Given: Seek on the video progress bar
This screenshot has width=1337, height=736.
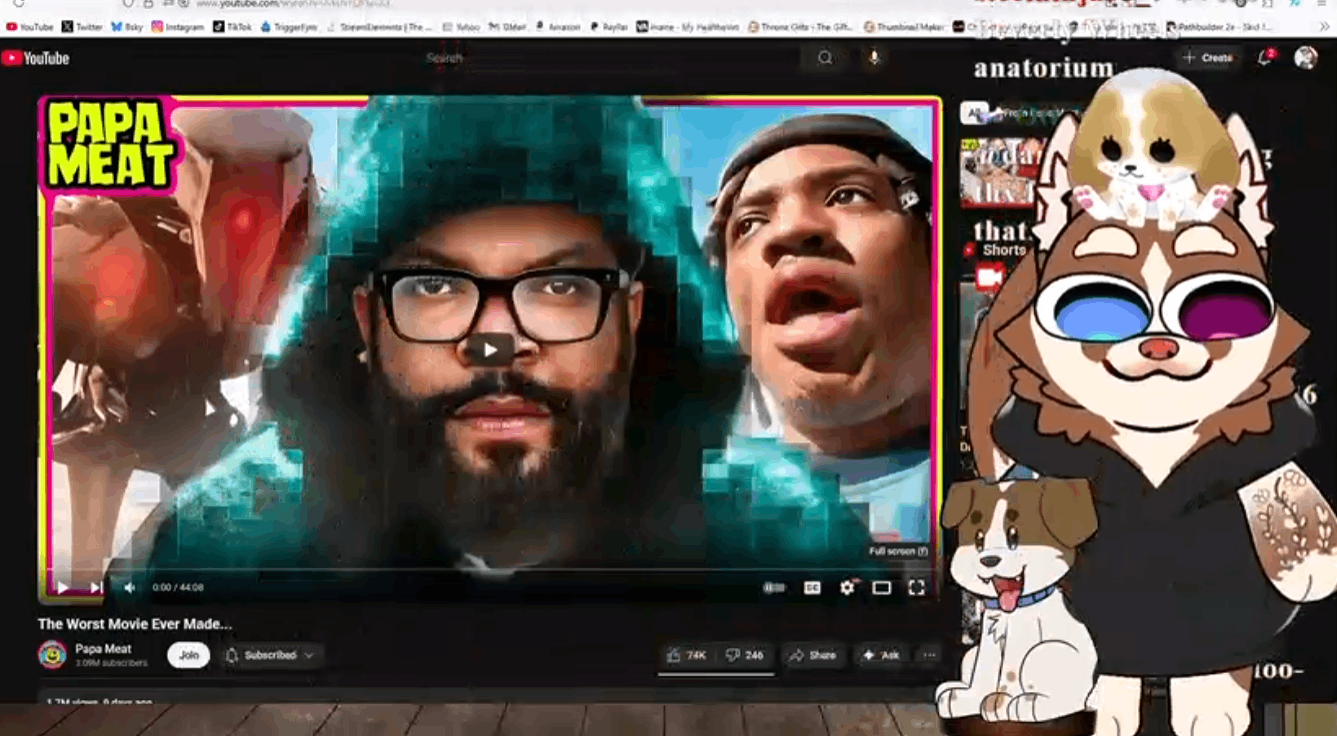Looking at the screenshot, I should 489,570.
